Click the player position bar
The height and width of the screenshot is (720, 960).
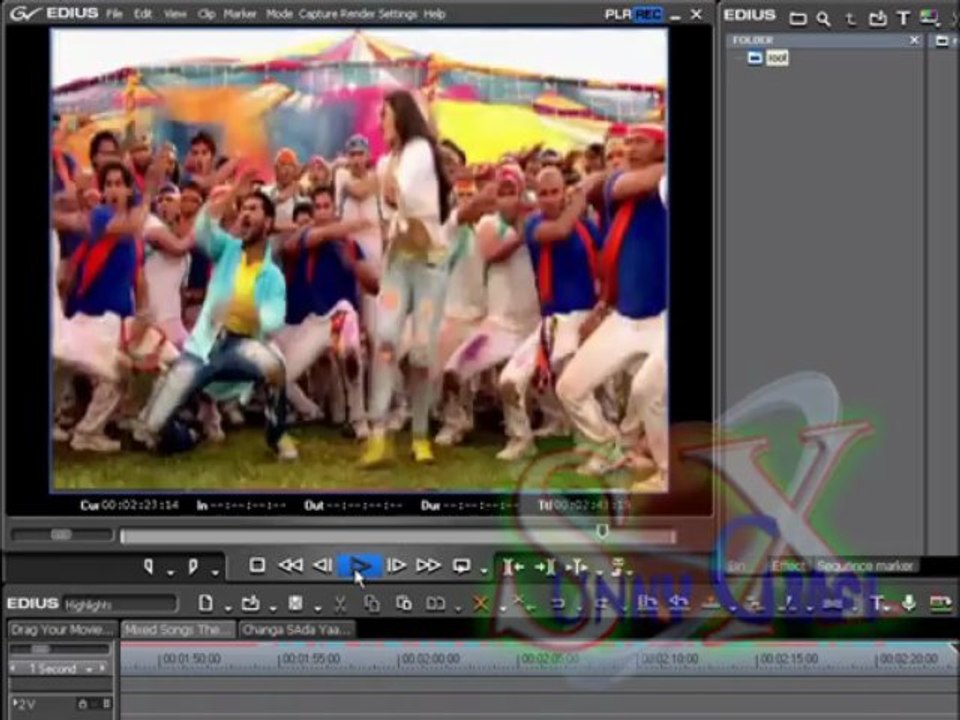click(x=398, y=537)
